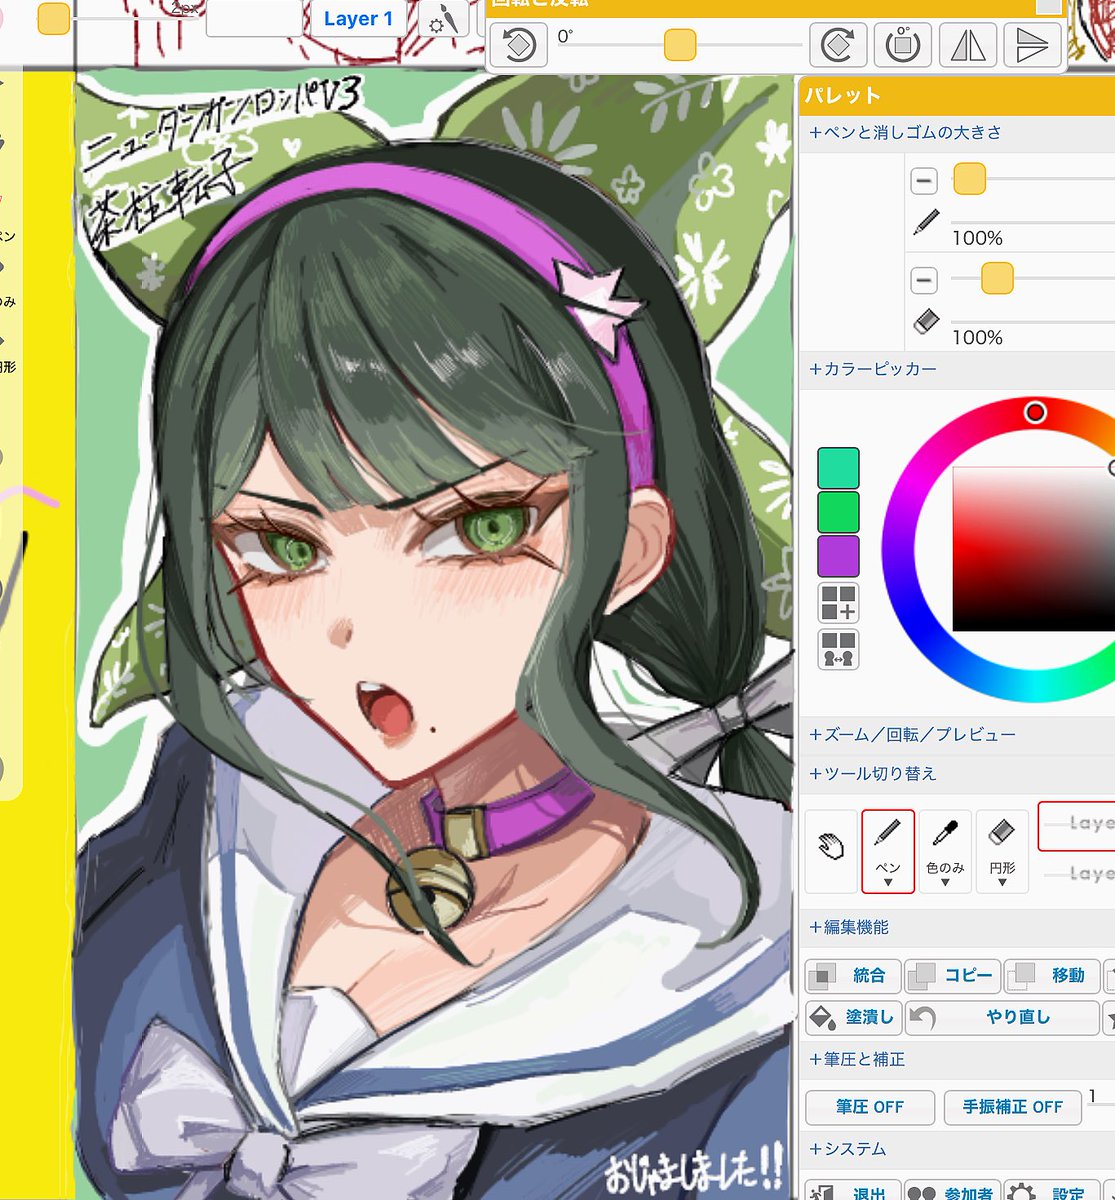Screen dimensions: 1115x1200
Task: Toggle 筆圧 OFF pen pressure
Action: pos(869,1107)
